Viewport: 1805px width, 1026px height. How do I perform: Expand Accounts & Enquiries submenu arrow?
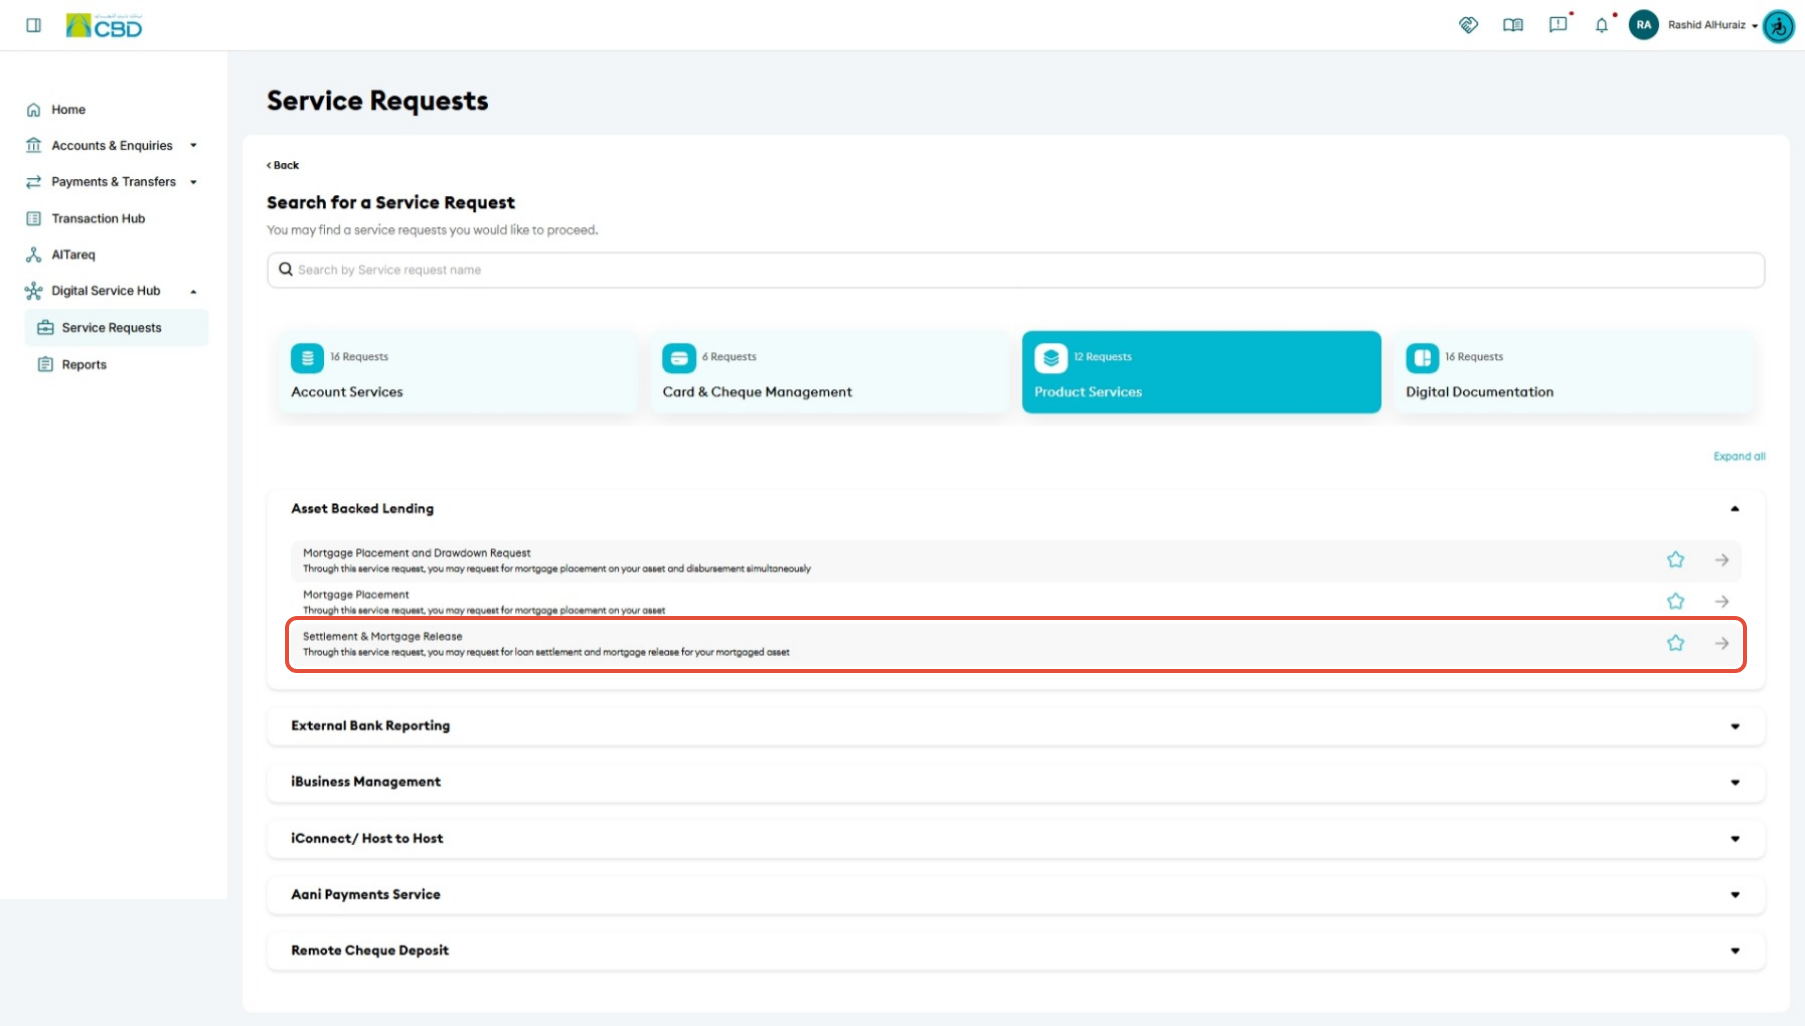click(193, 146)
